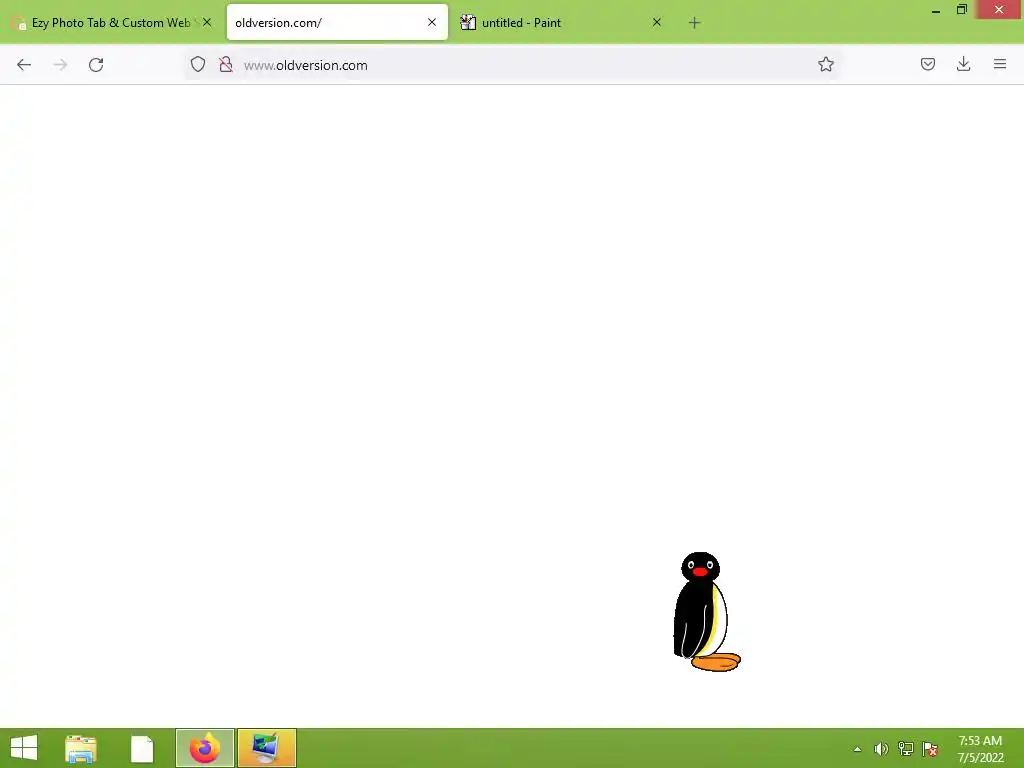Click the forward navigation arrow
The image size is (1024, 768).
pos(60,65)
